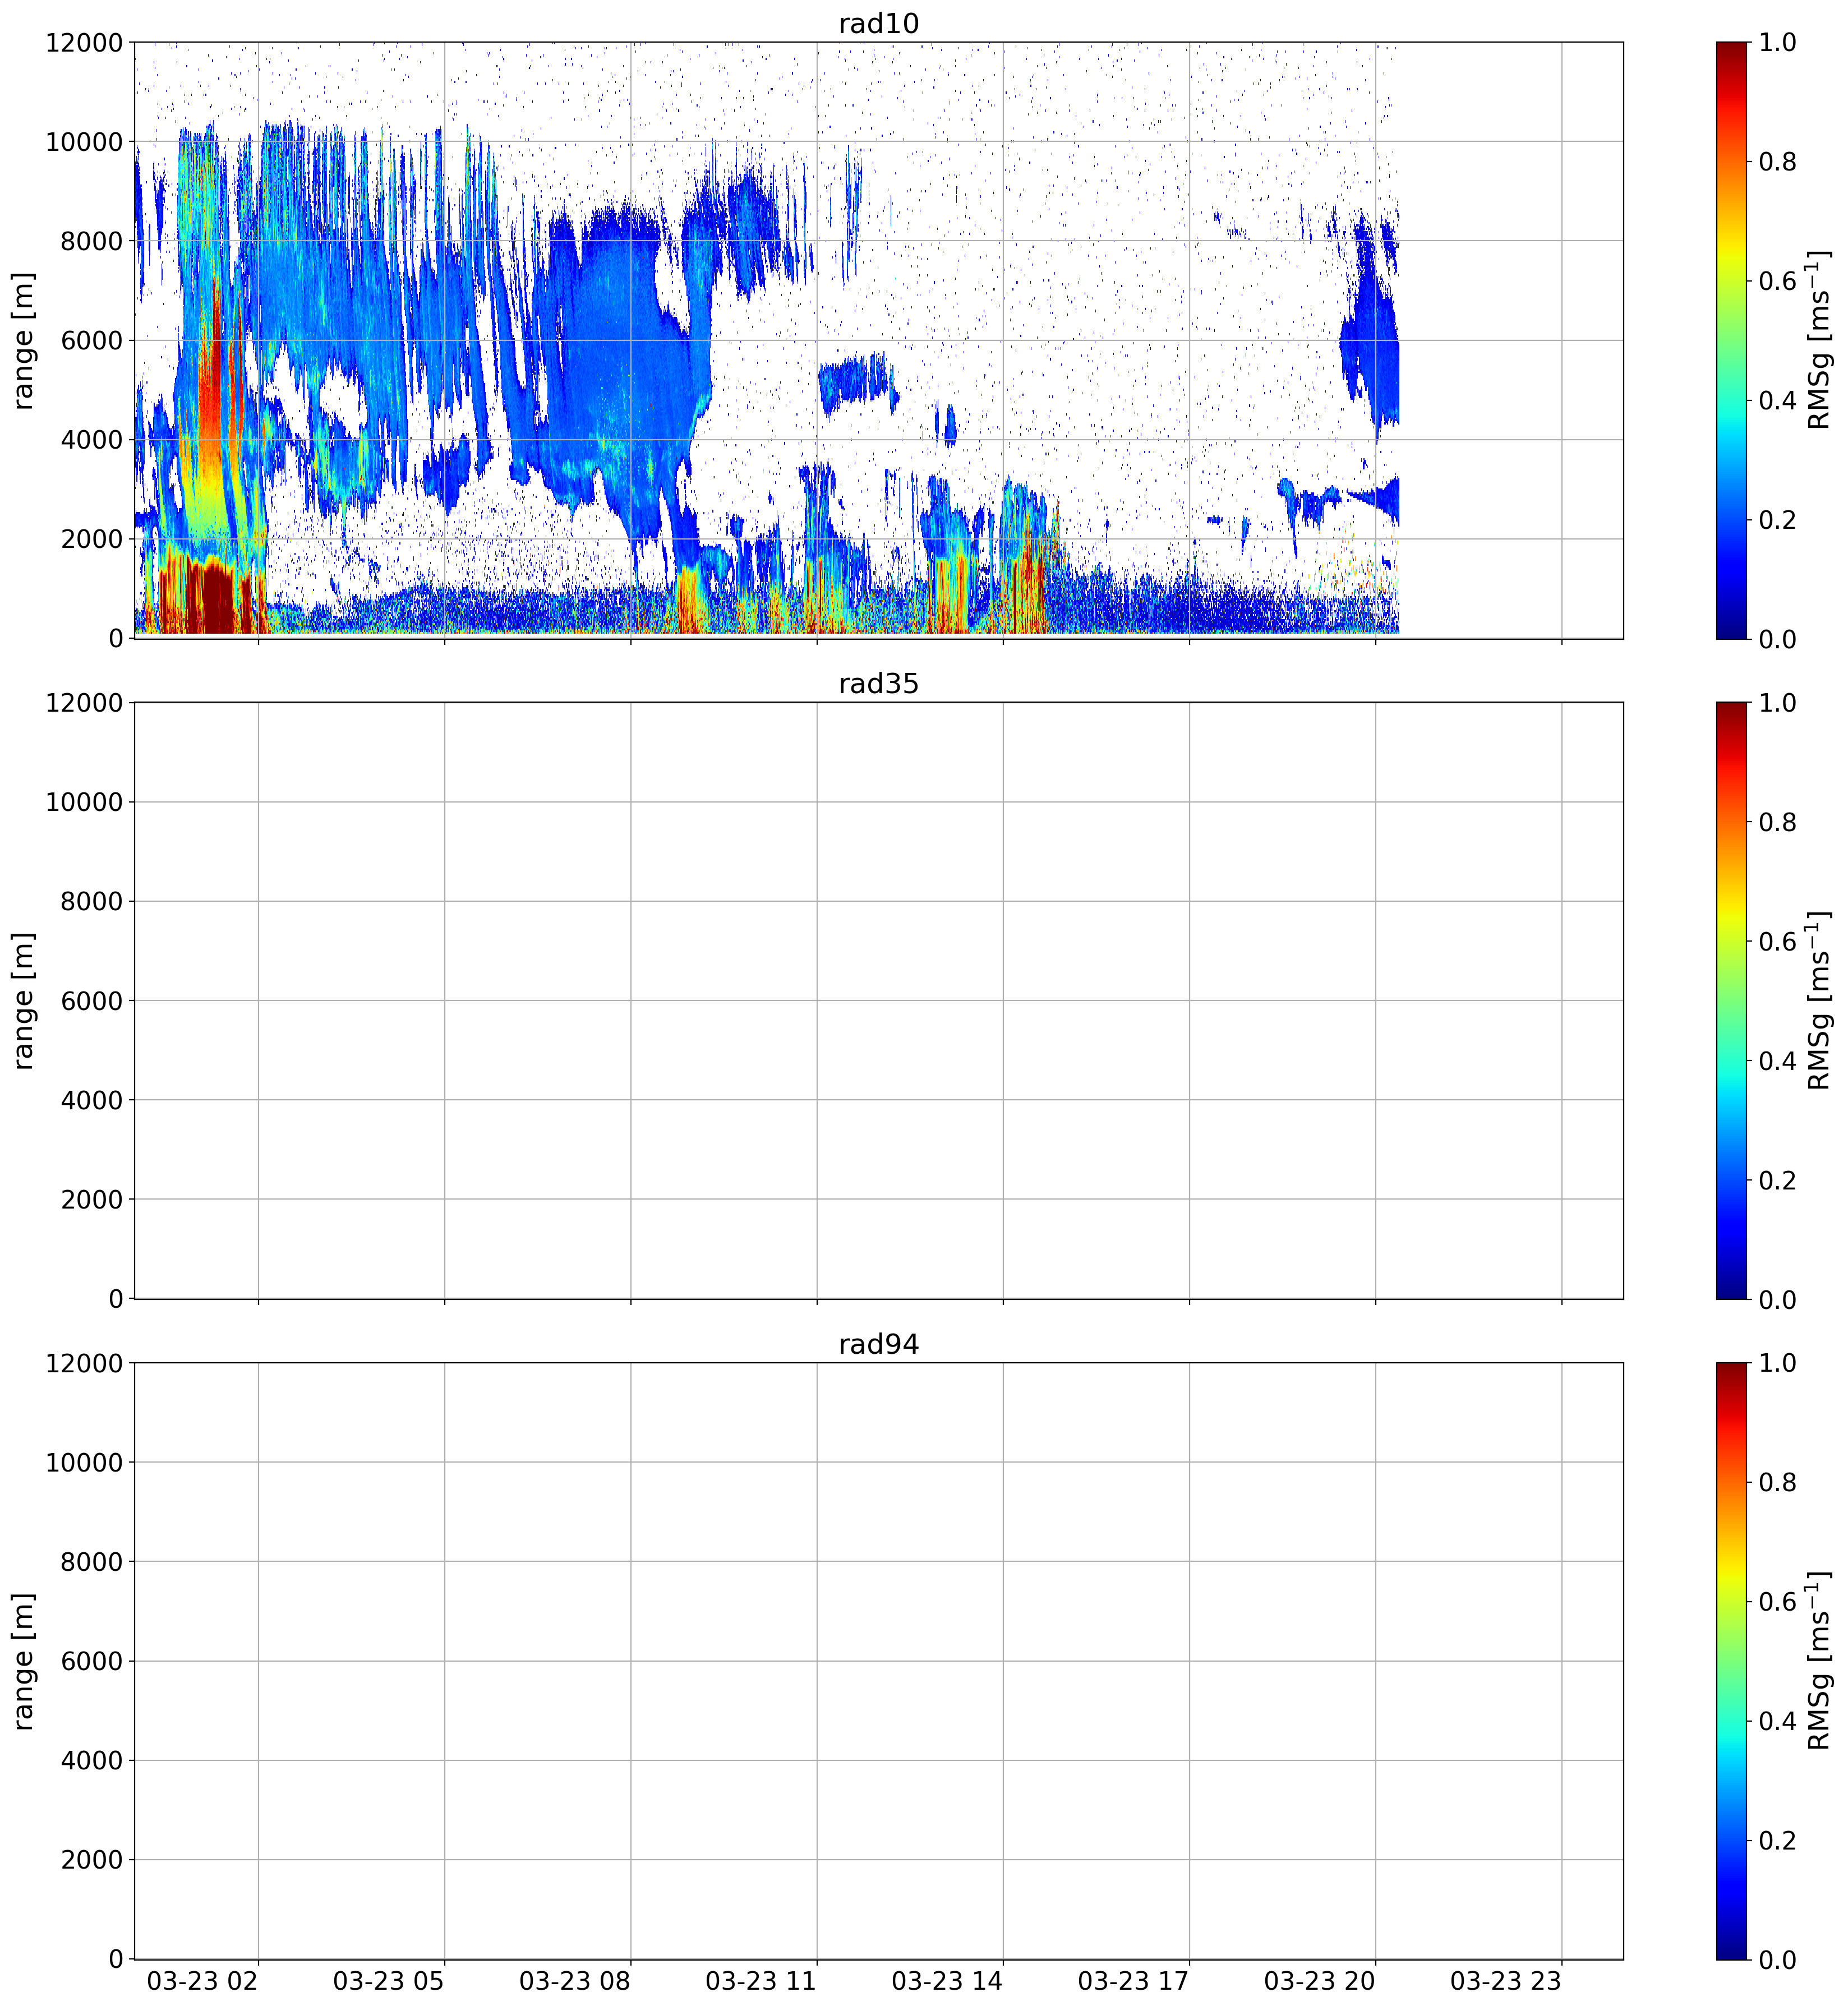The height and width of the screenshot is (2006, 1848).
Task: Click the 6000 tick on rad35 y-axis
Action: pos(92,1001)
